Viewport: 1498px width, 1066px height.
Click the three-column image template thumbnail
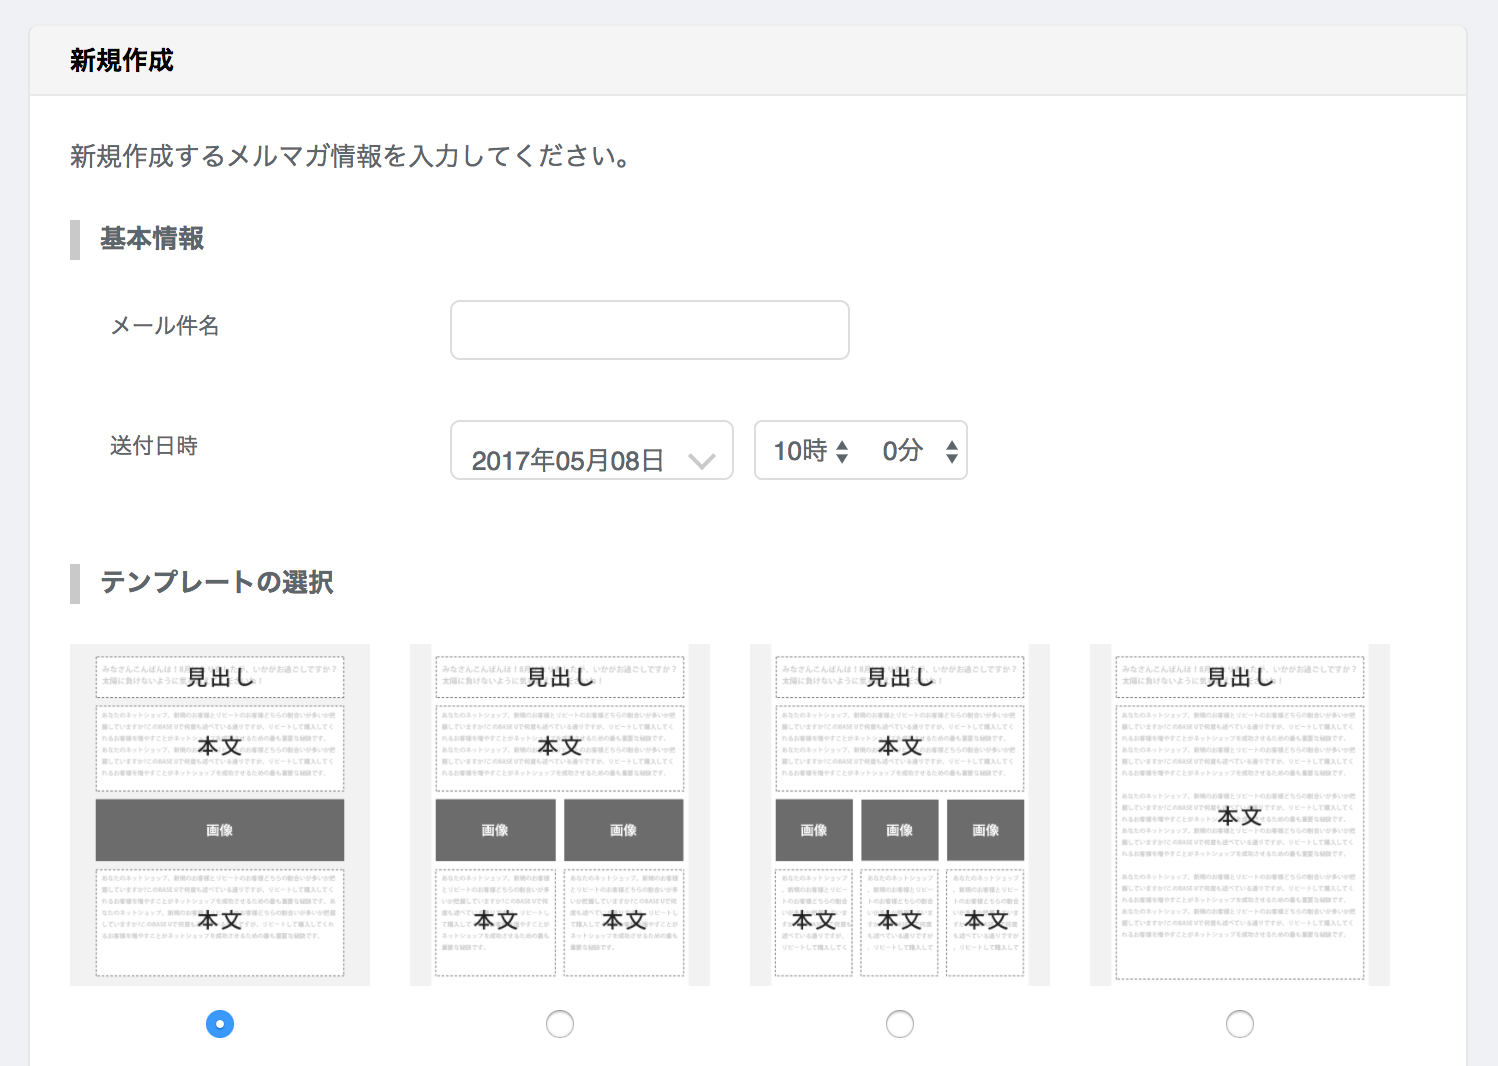[x=900, y=815]
